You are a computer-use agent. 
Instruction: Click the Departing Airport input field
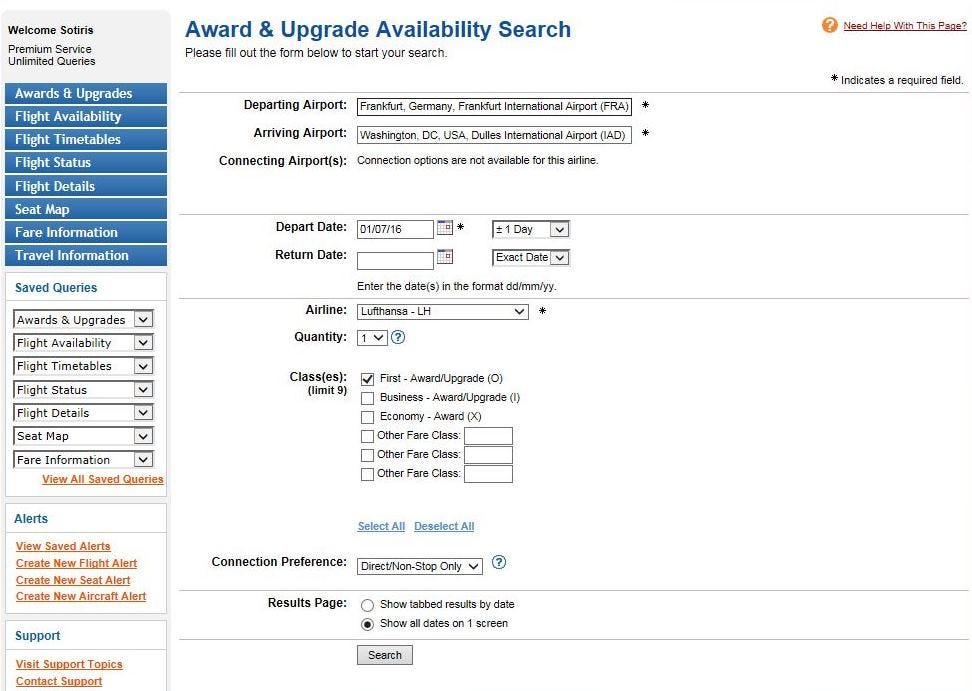pos(494,107)
